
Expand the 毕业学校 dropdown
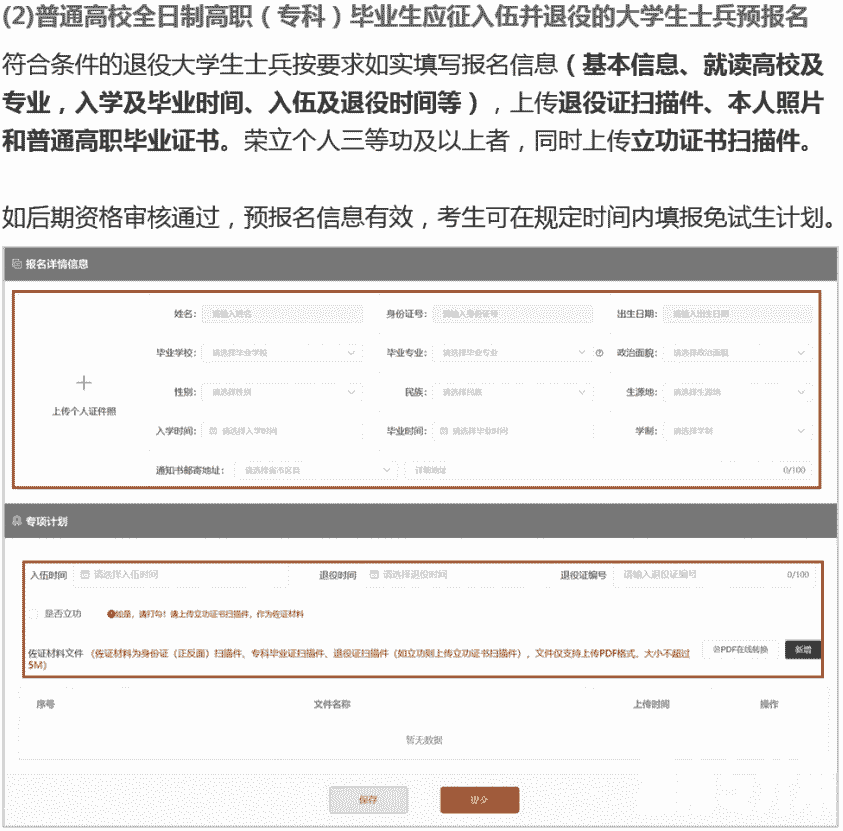tap(281, 353)
